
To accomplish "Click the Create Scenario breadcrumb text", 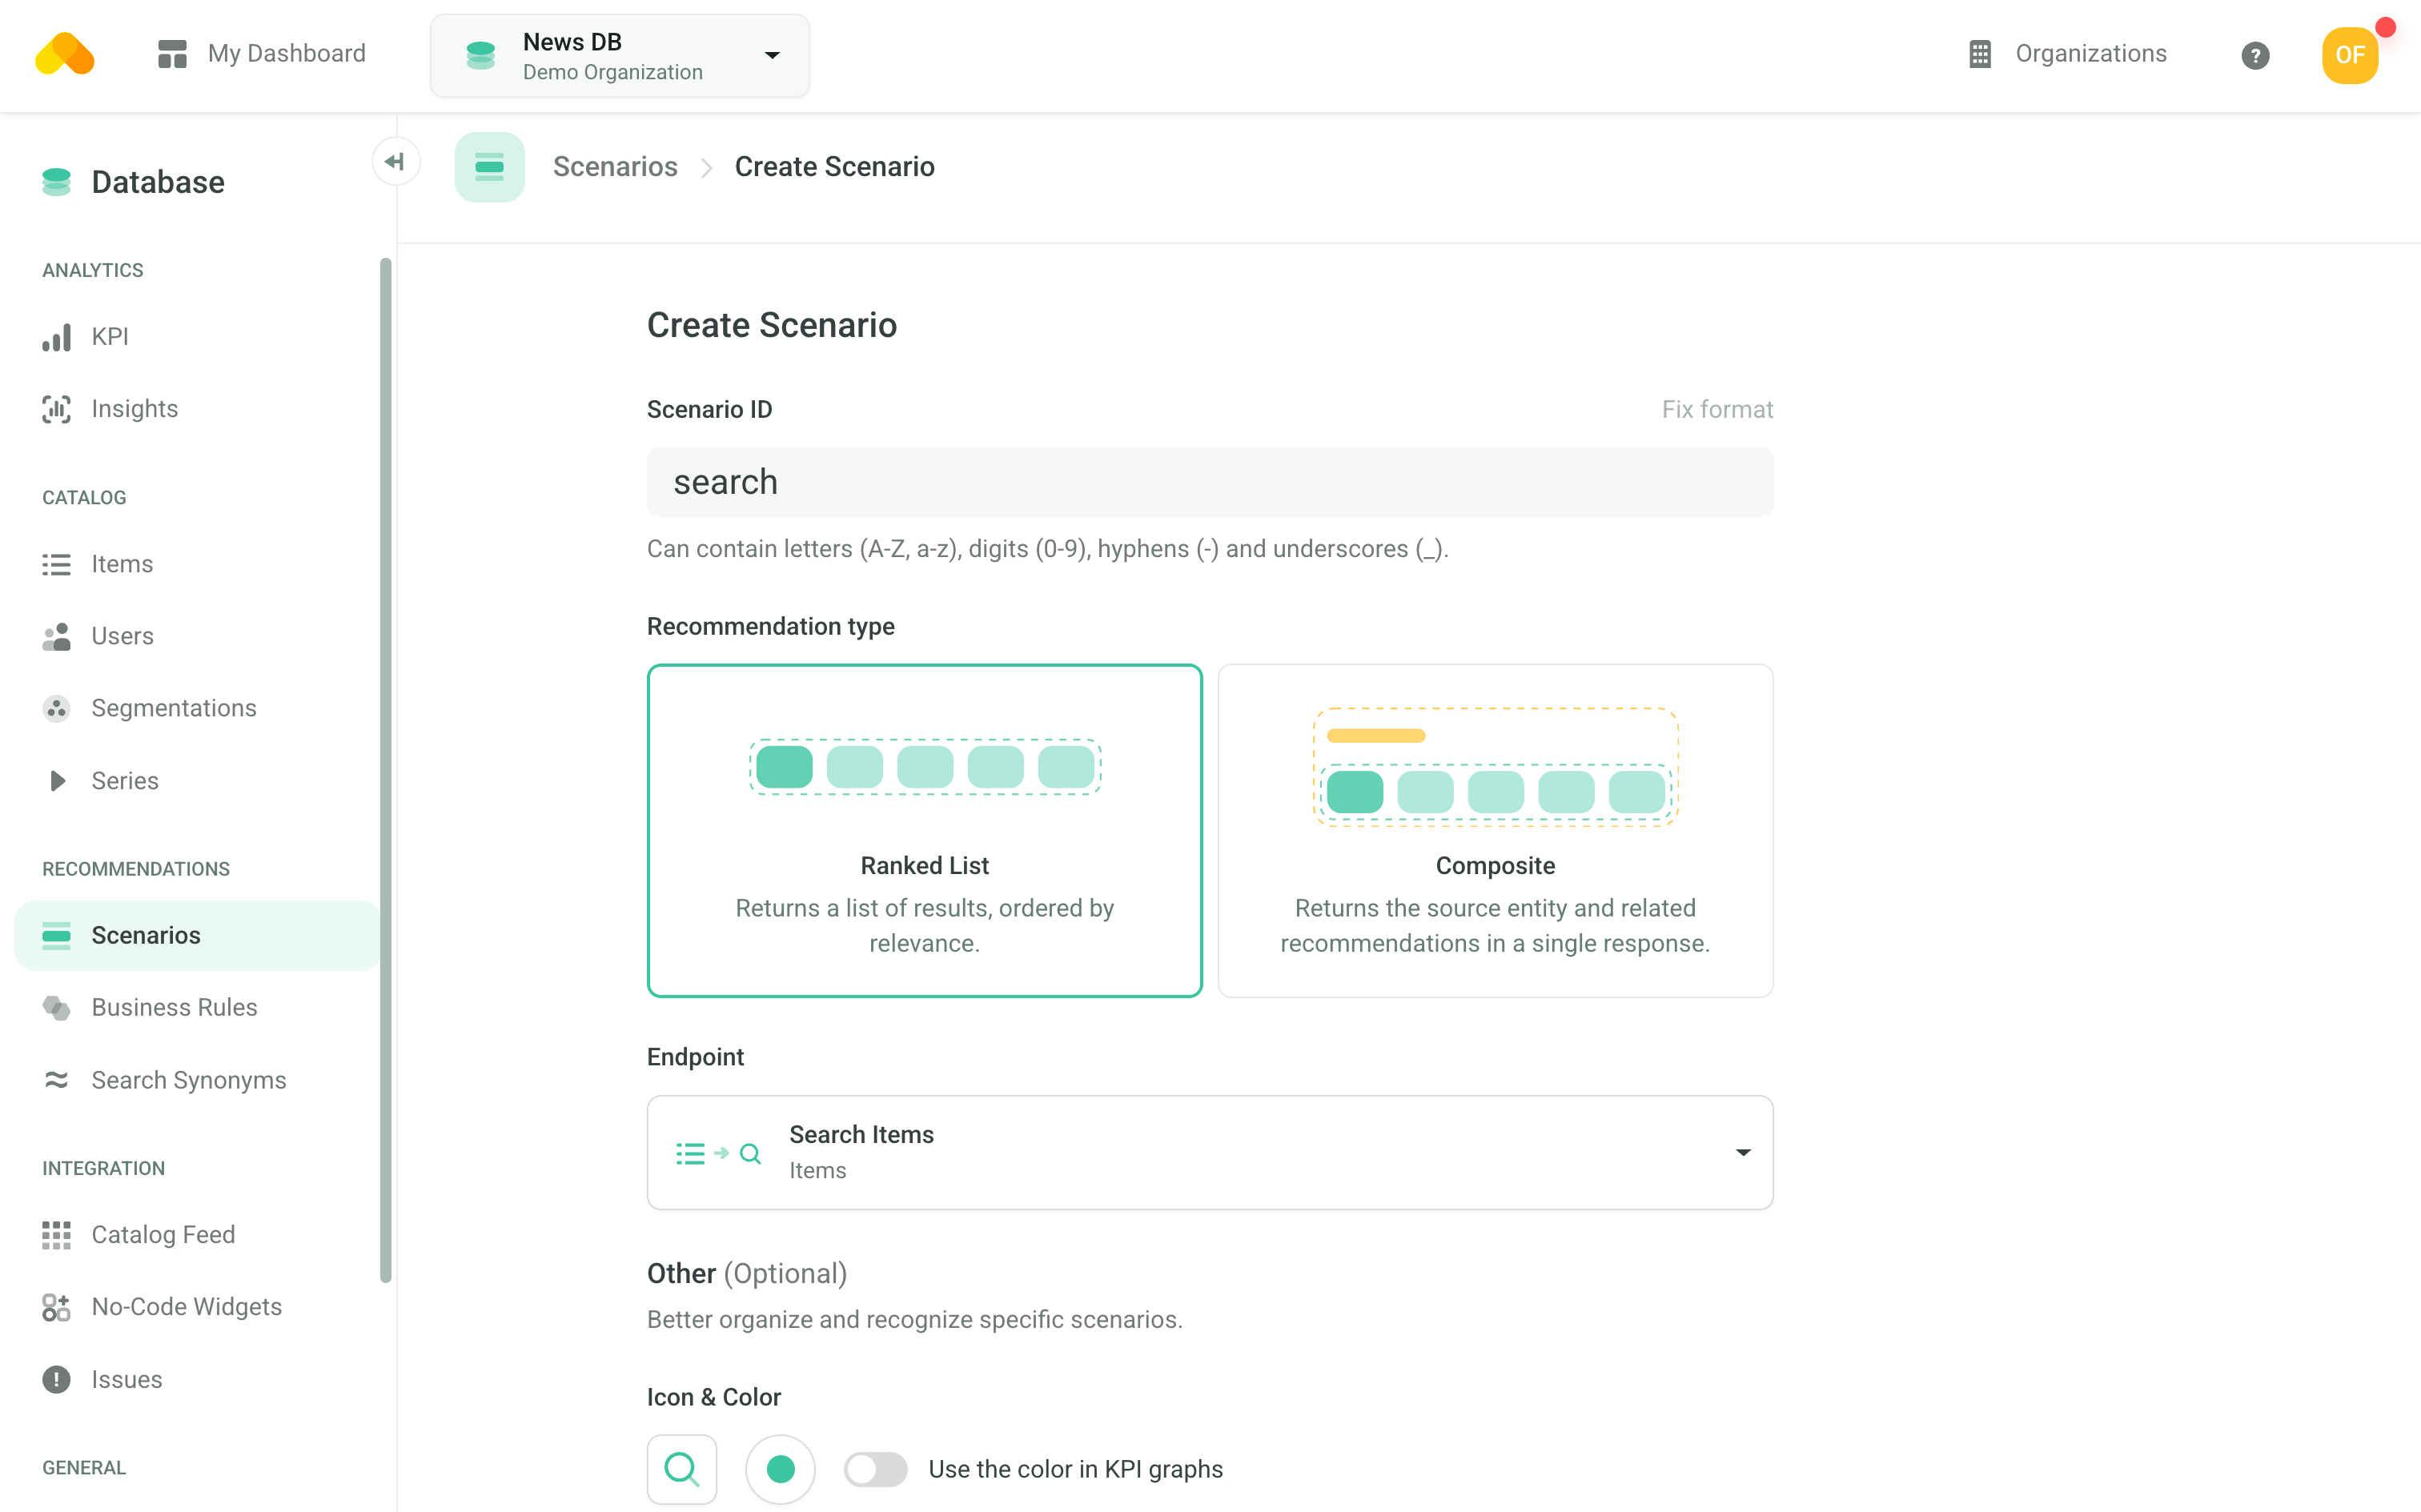I will [834, 167].
